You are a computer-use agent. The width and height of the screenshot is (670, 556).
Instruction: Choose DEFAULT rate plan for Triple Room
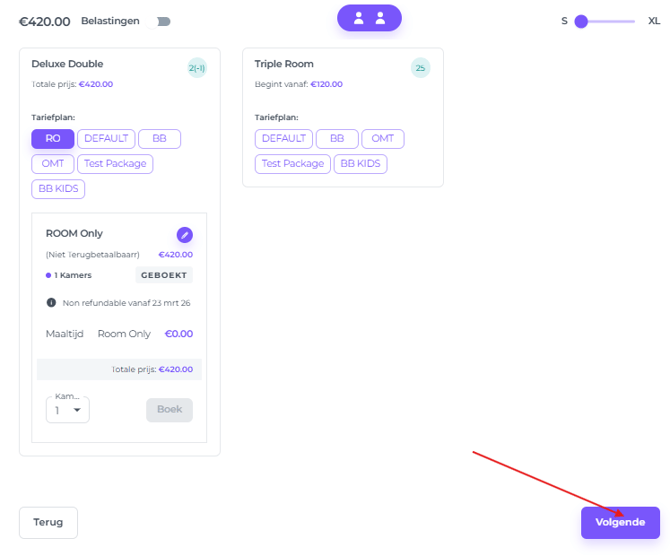click(x=284, y=139)
